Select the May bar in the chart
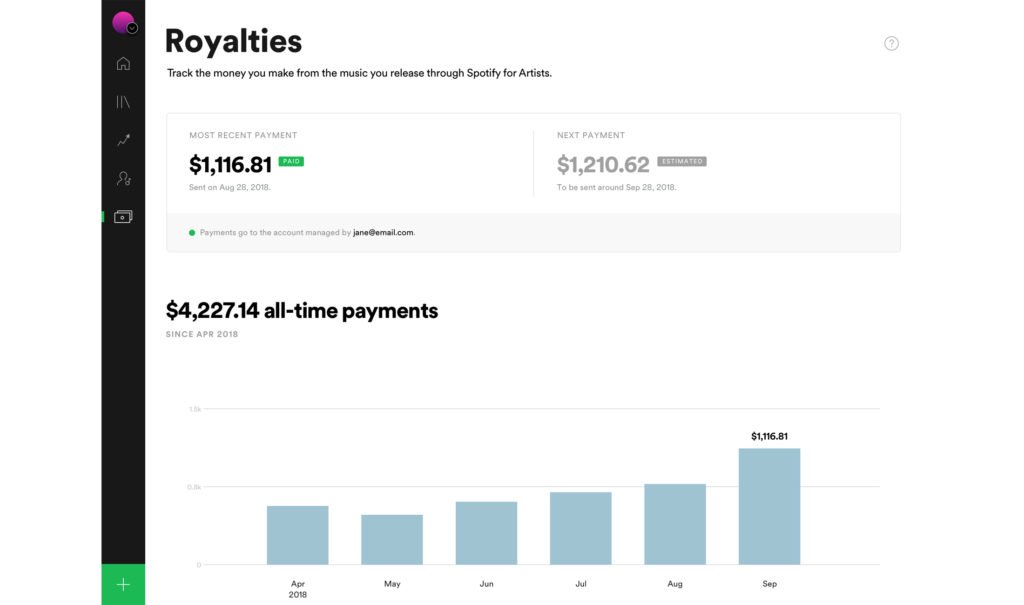The width and height of the screenshot is (1024, 605). click(x=392, y=540)
